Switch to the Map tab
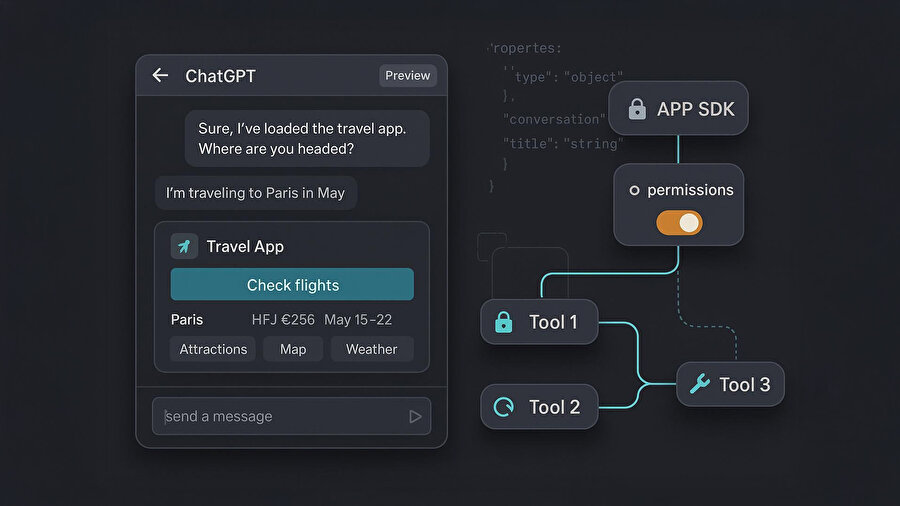 coord(293,349)
